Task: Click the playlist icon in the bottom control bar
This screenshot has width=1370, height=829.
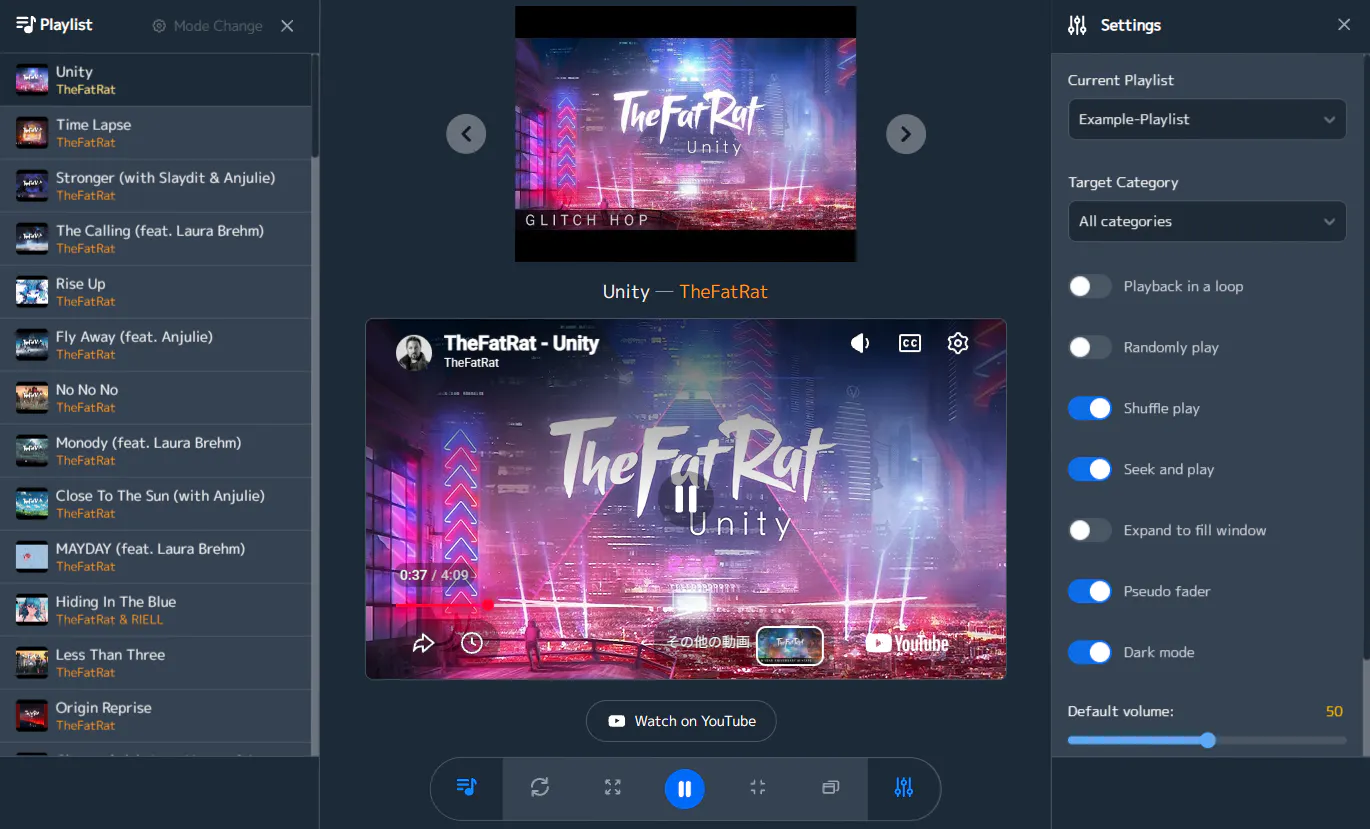Action: [x=466, y=787]
